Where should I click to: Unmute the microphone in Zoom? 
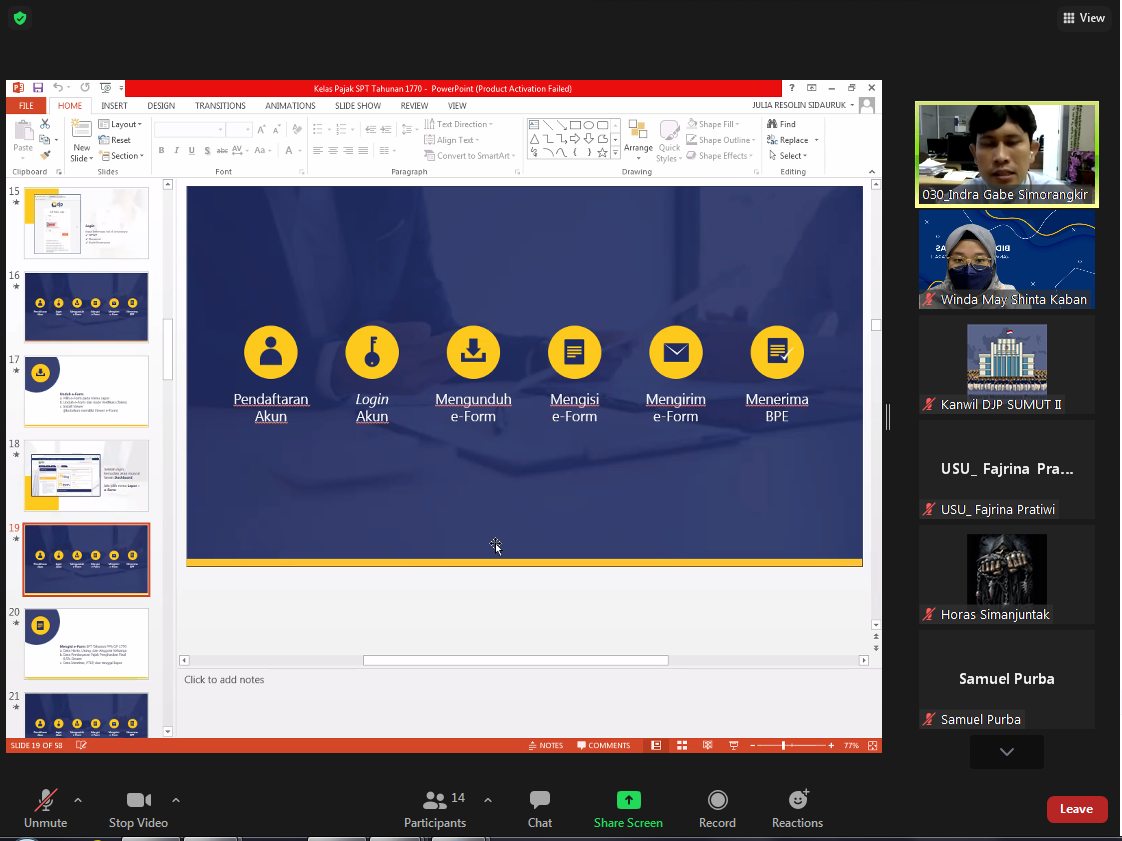coord(45,801)
